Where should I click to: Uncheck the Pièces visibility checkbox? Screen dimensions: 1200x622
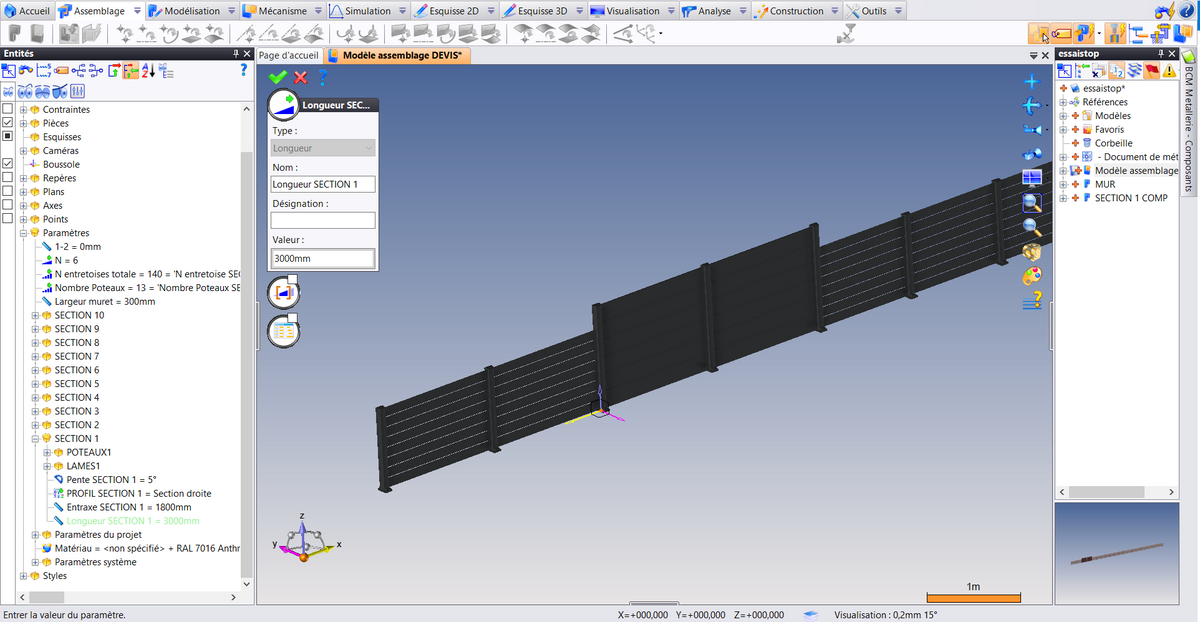click(8, 123)
